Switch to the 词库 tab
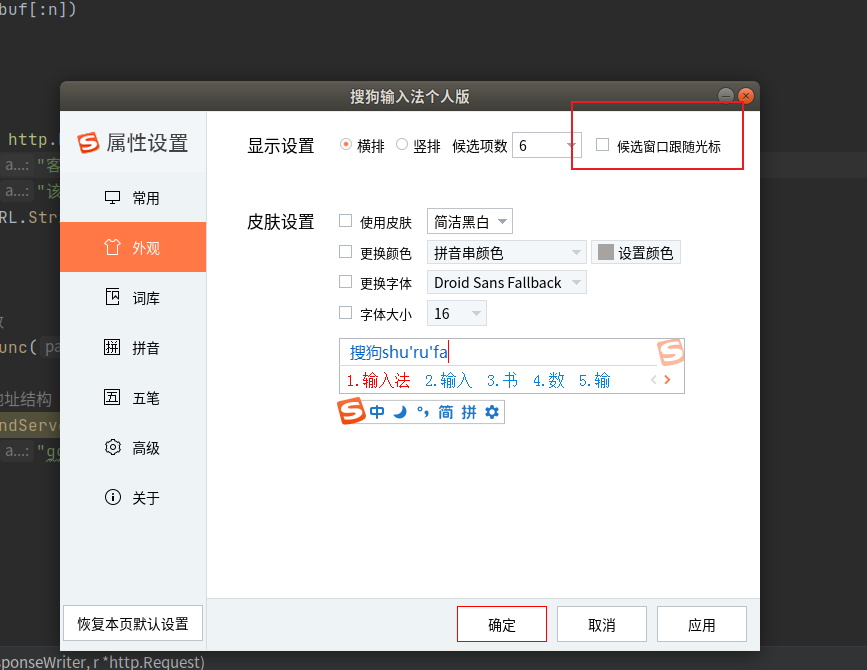Screen dimensions: 867x670 point(133,297)
